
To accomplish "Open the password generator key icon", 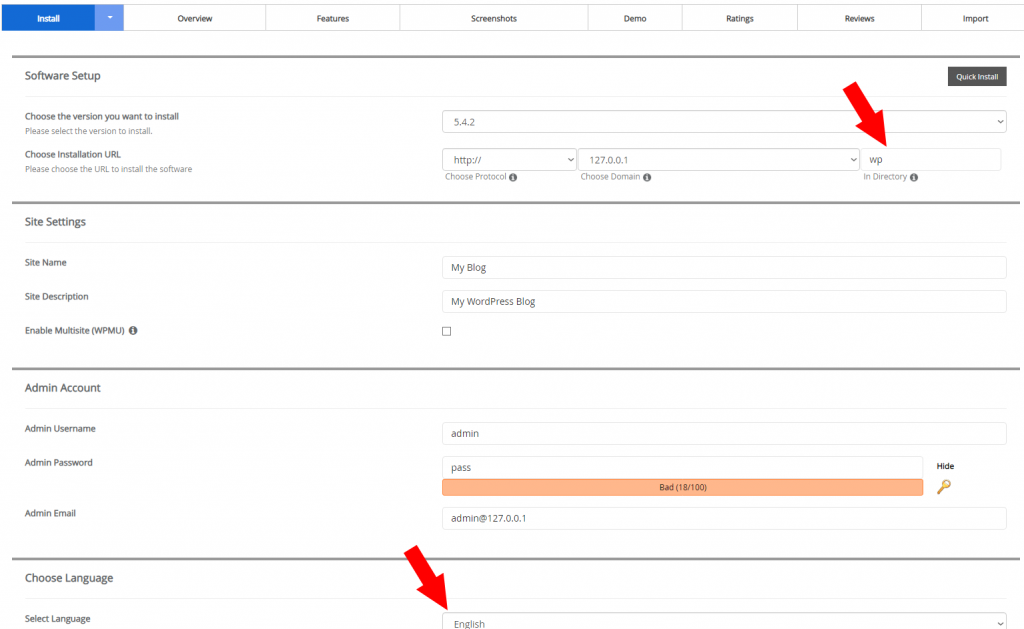I will (944, 487).
